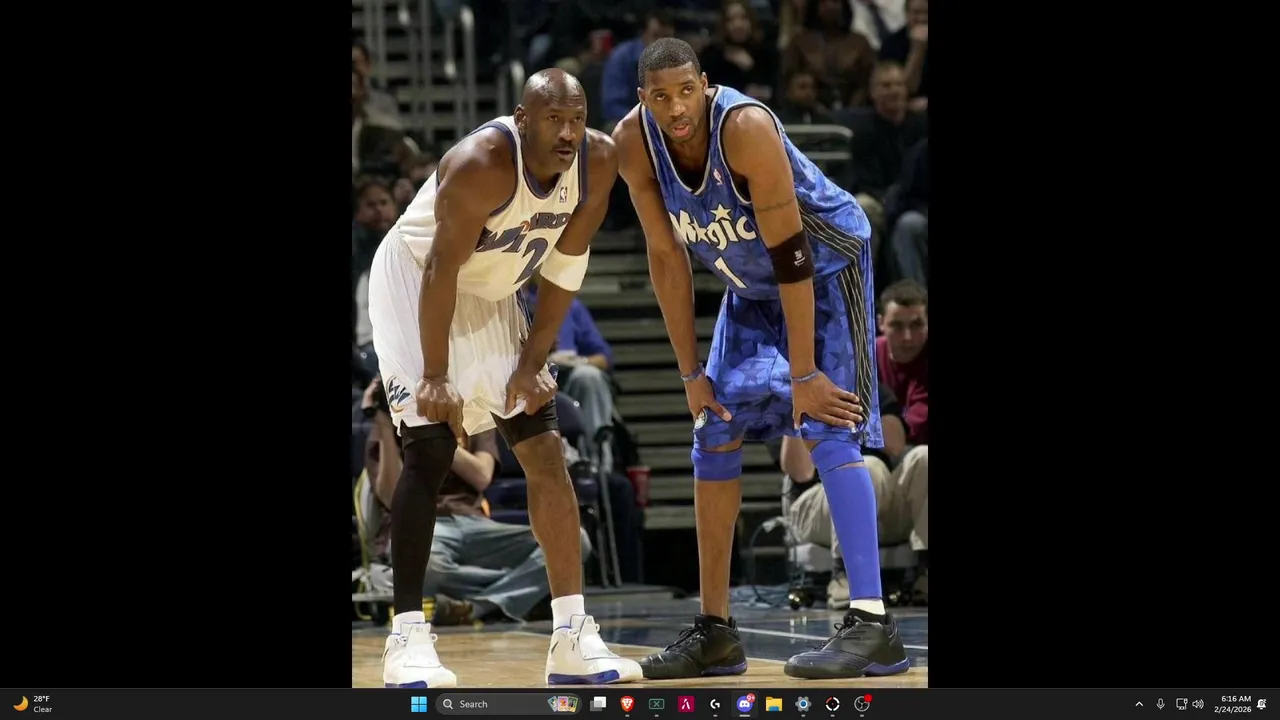Click the basketball players photo
Viewport: 1280px width, 720px height.
tap(640, 344)
